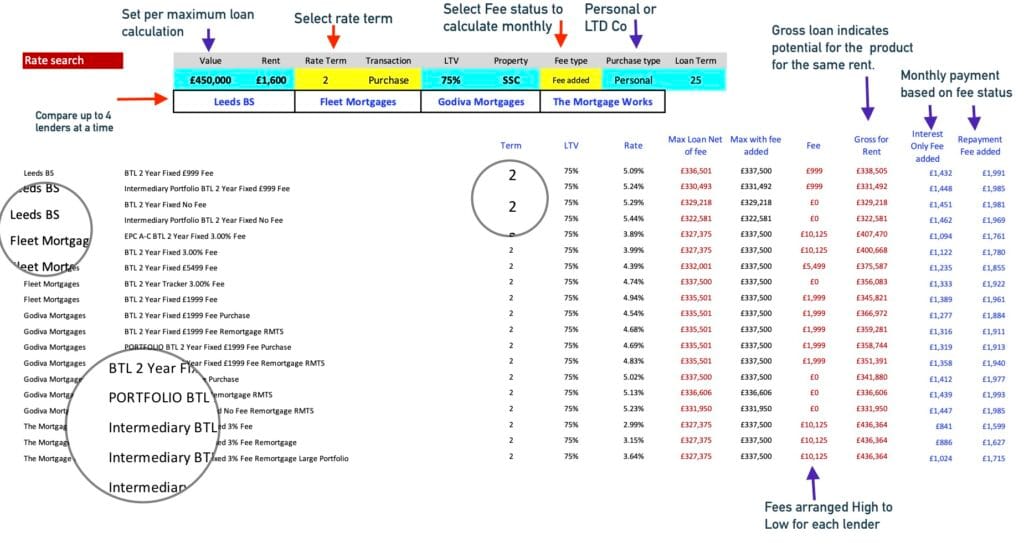The image size is (1024, 557).
Task: Click the £407,470 gross for rent cell
Action: pyautogui.click(x=872, y=234)
